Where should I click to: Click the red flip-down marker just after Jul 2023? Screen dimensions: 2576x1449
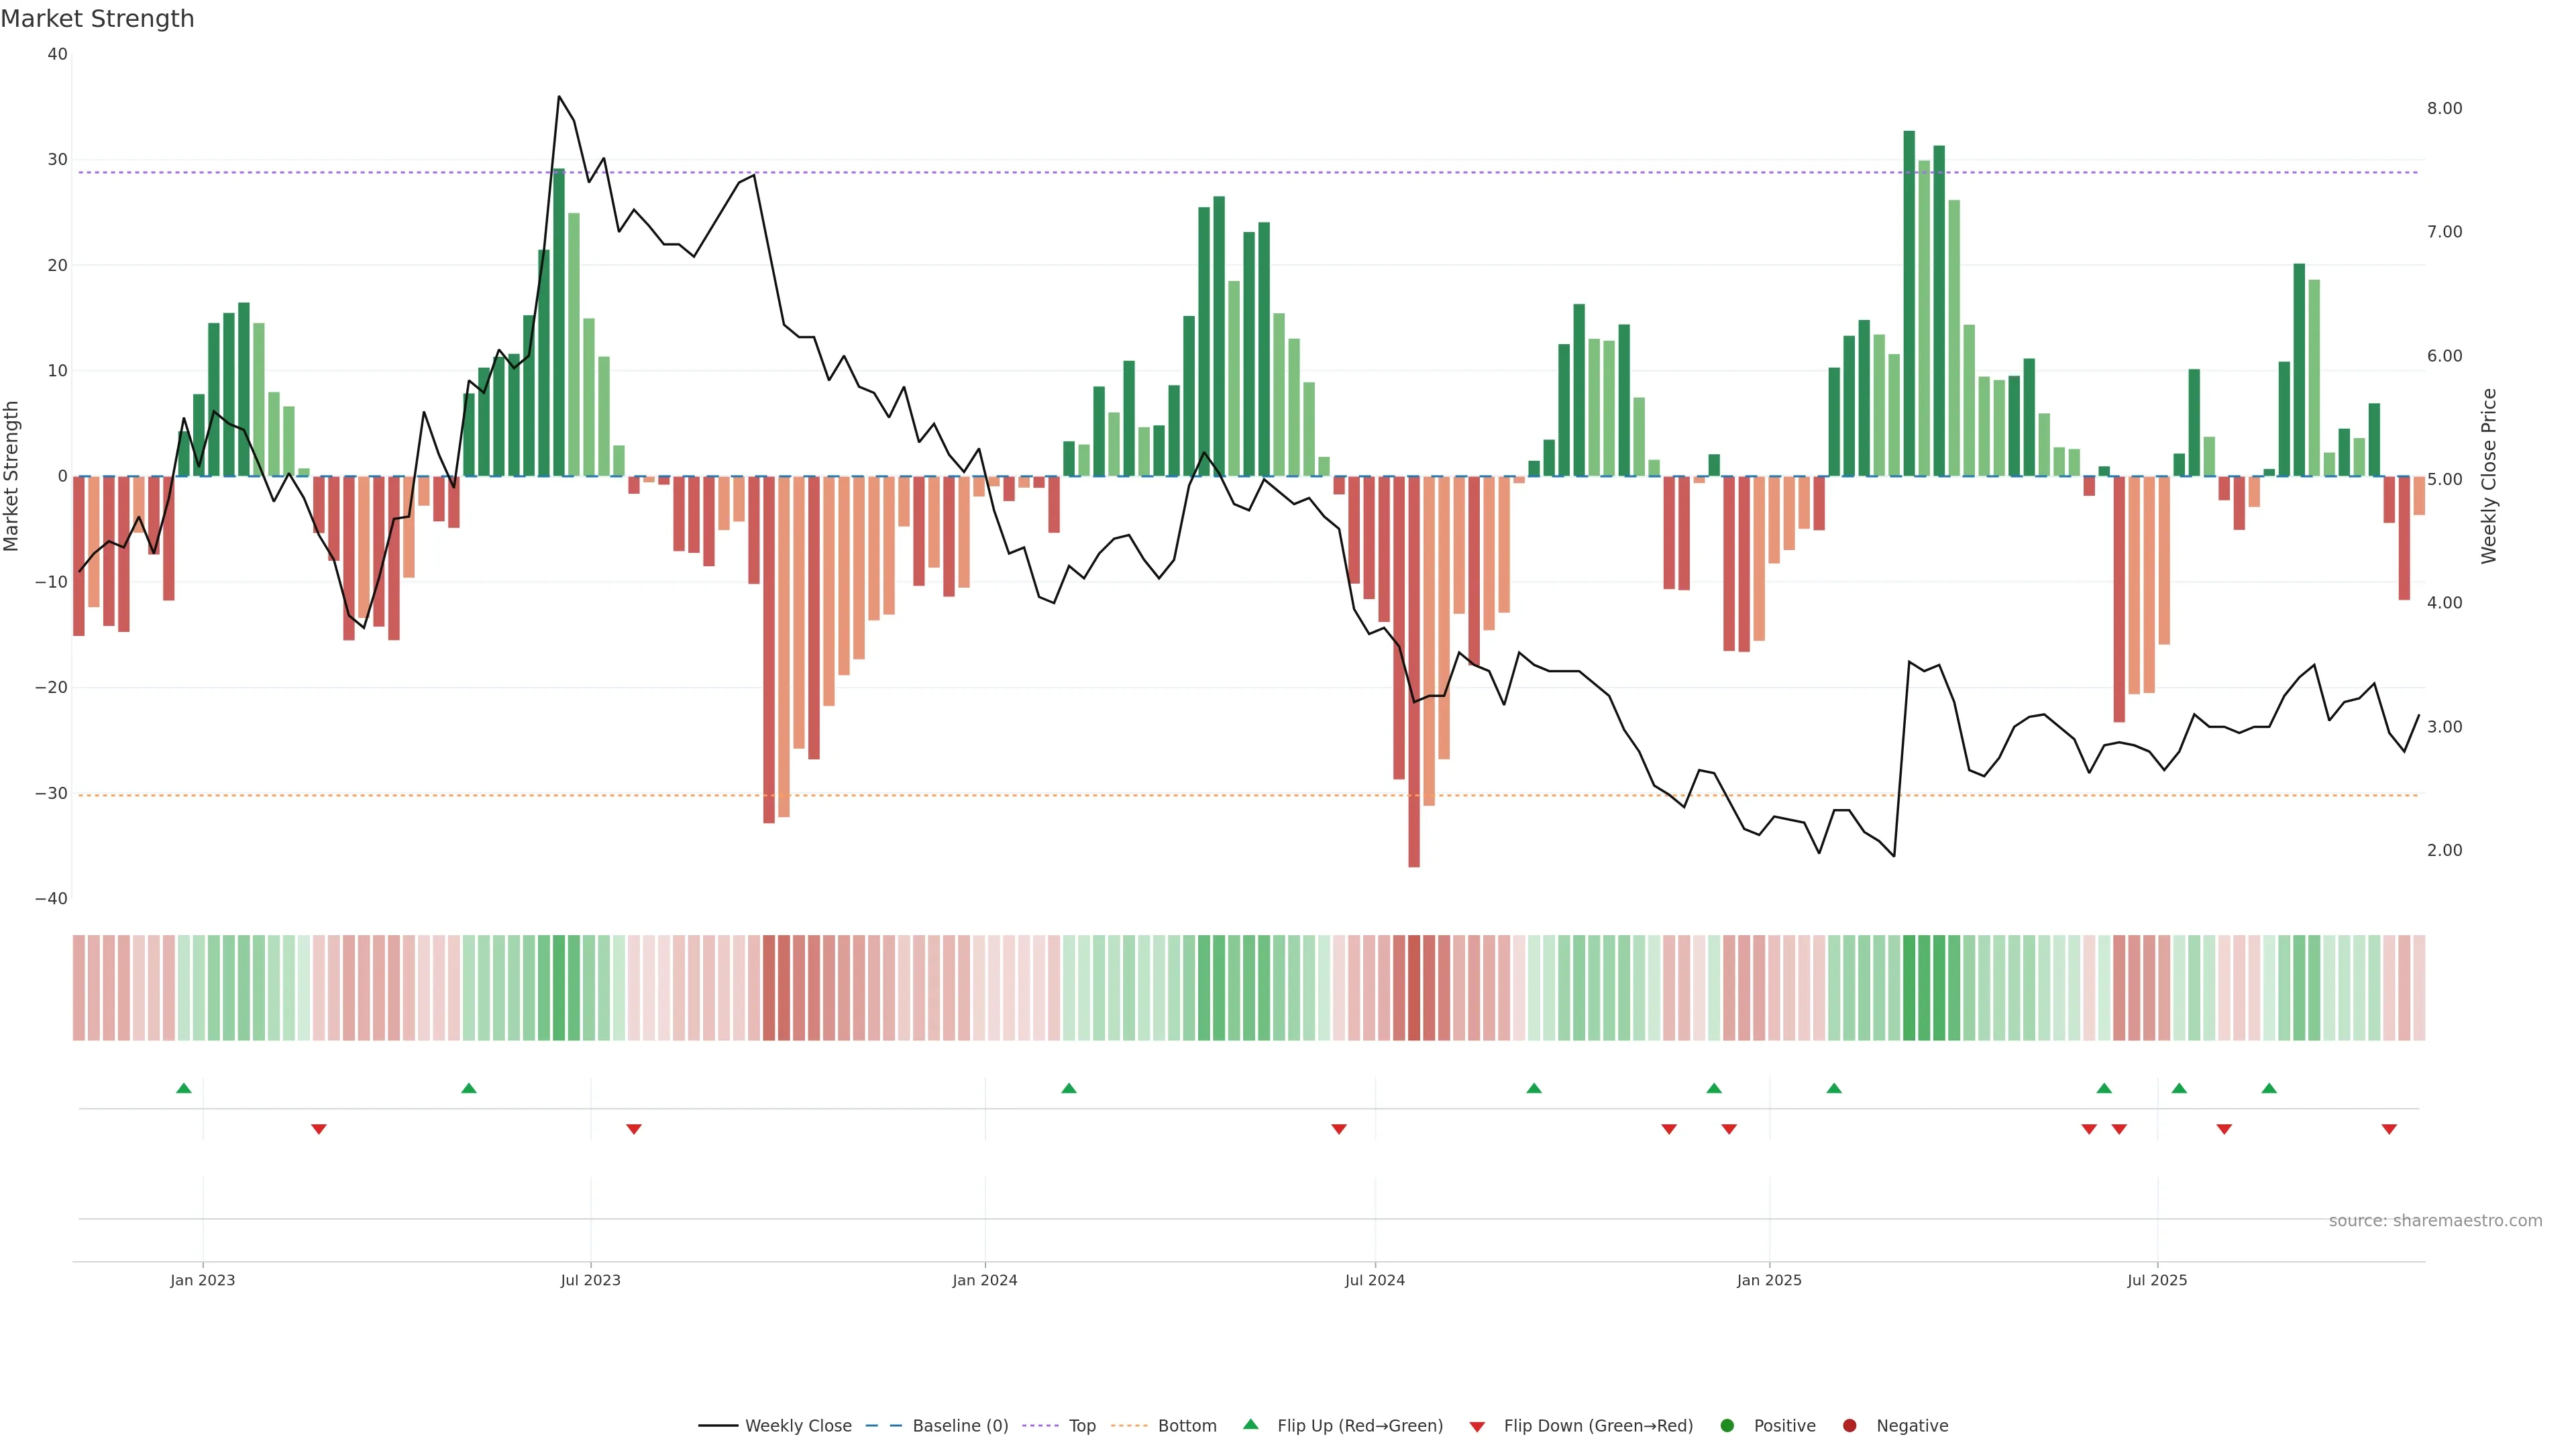634,1129
